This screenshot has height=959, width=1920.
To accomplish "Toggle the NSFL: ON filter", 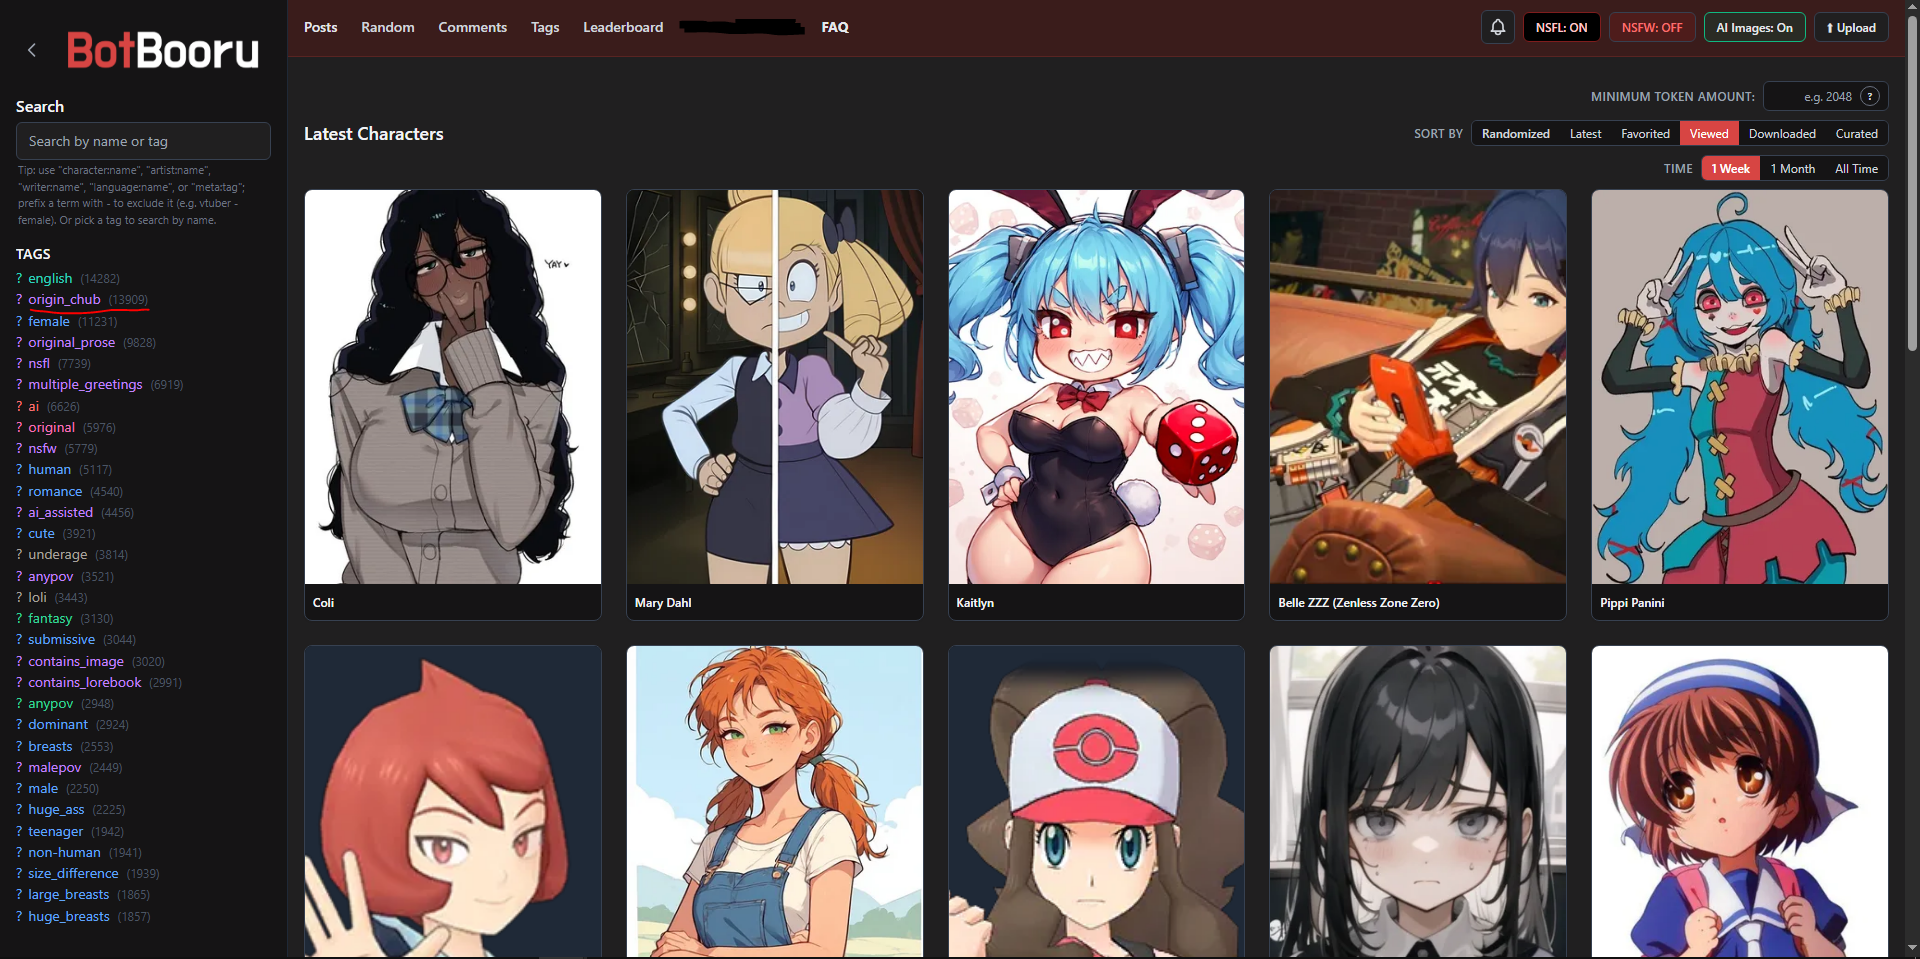I will pos(1561,28).
